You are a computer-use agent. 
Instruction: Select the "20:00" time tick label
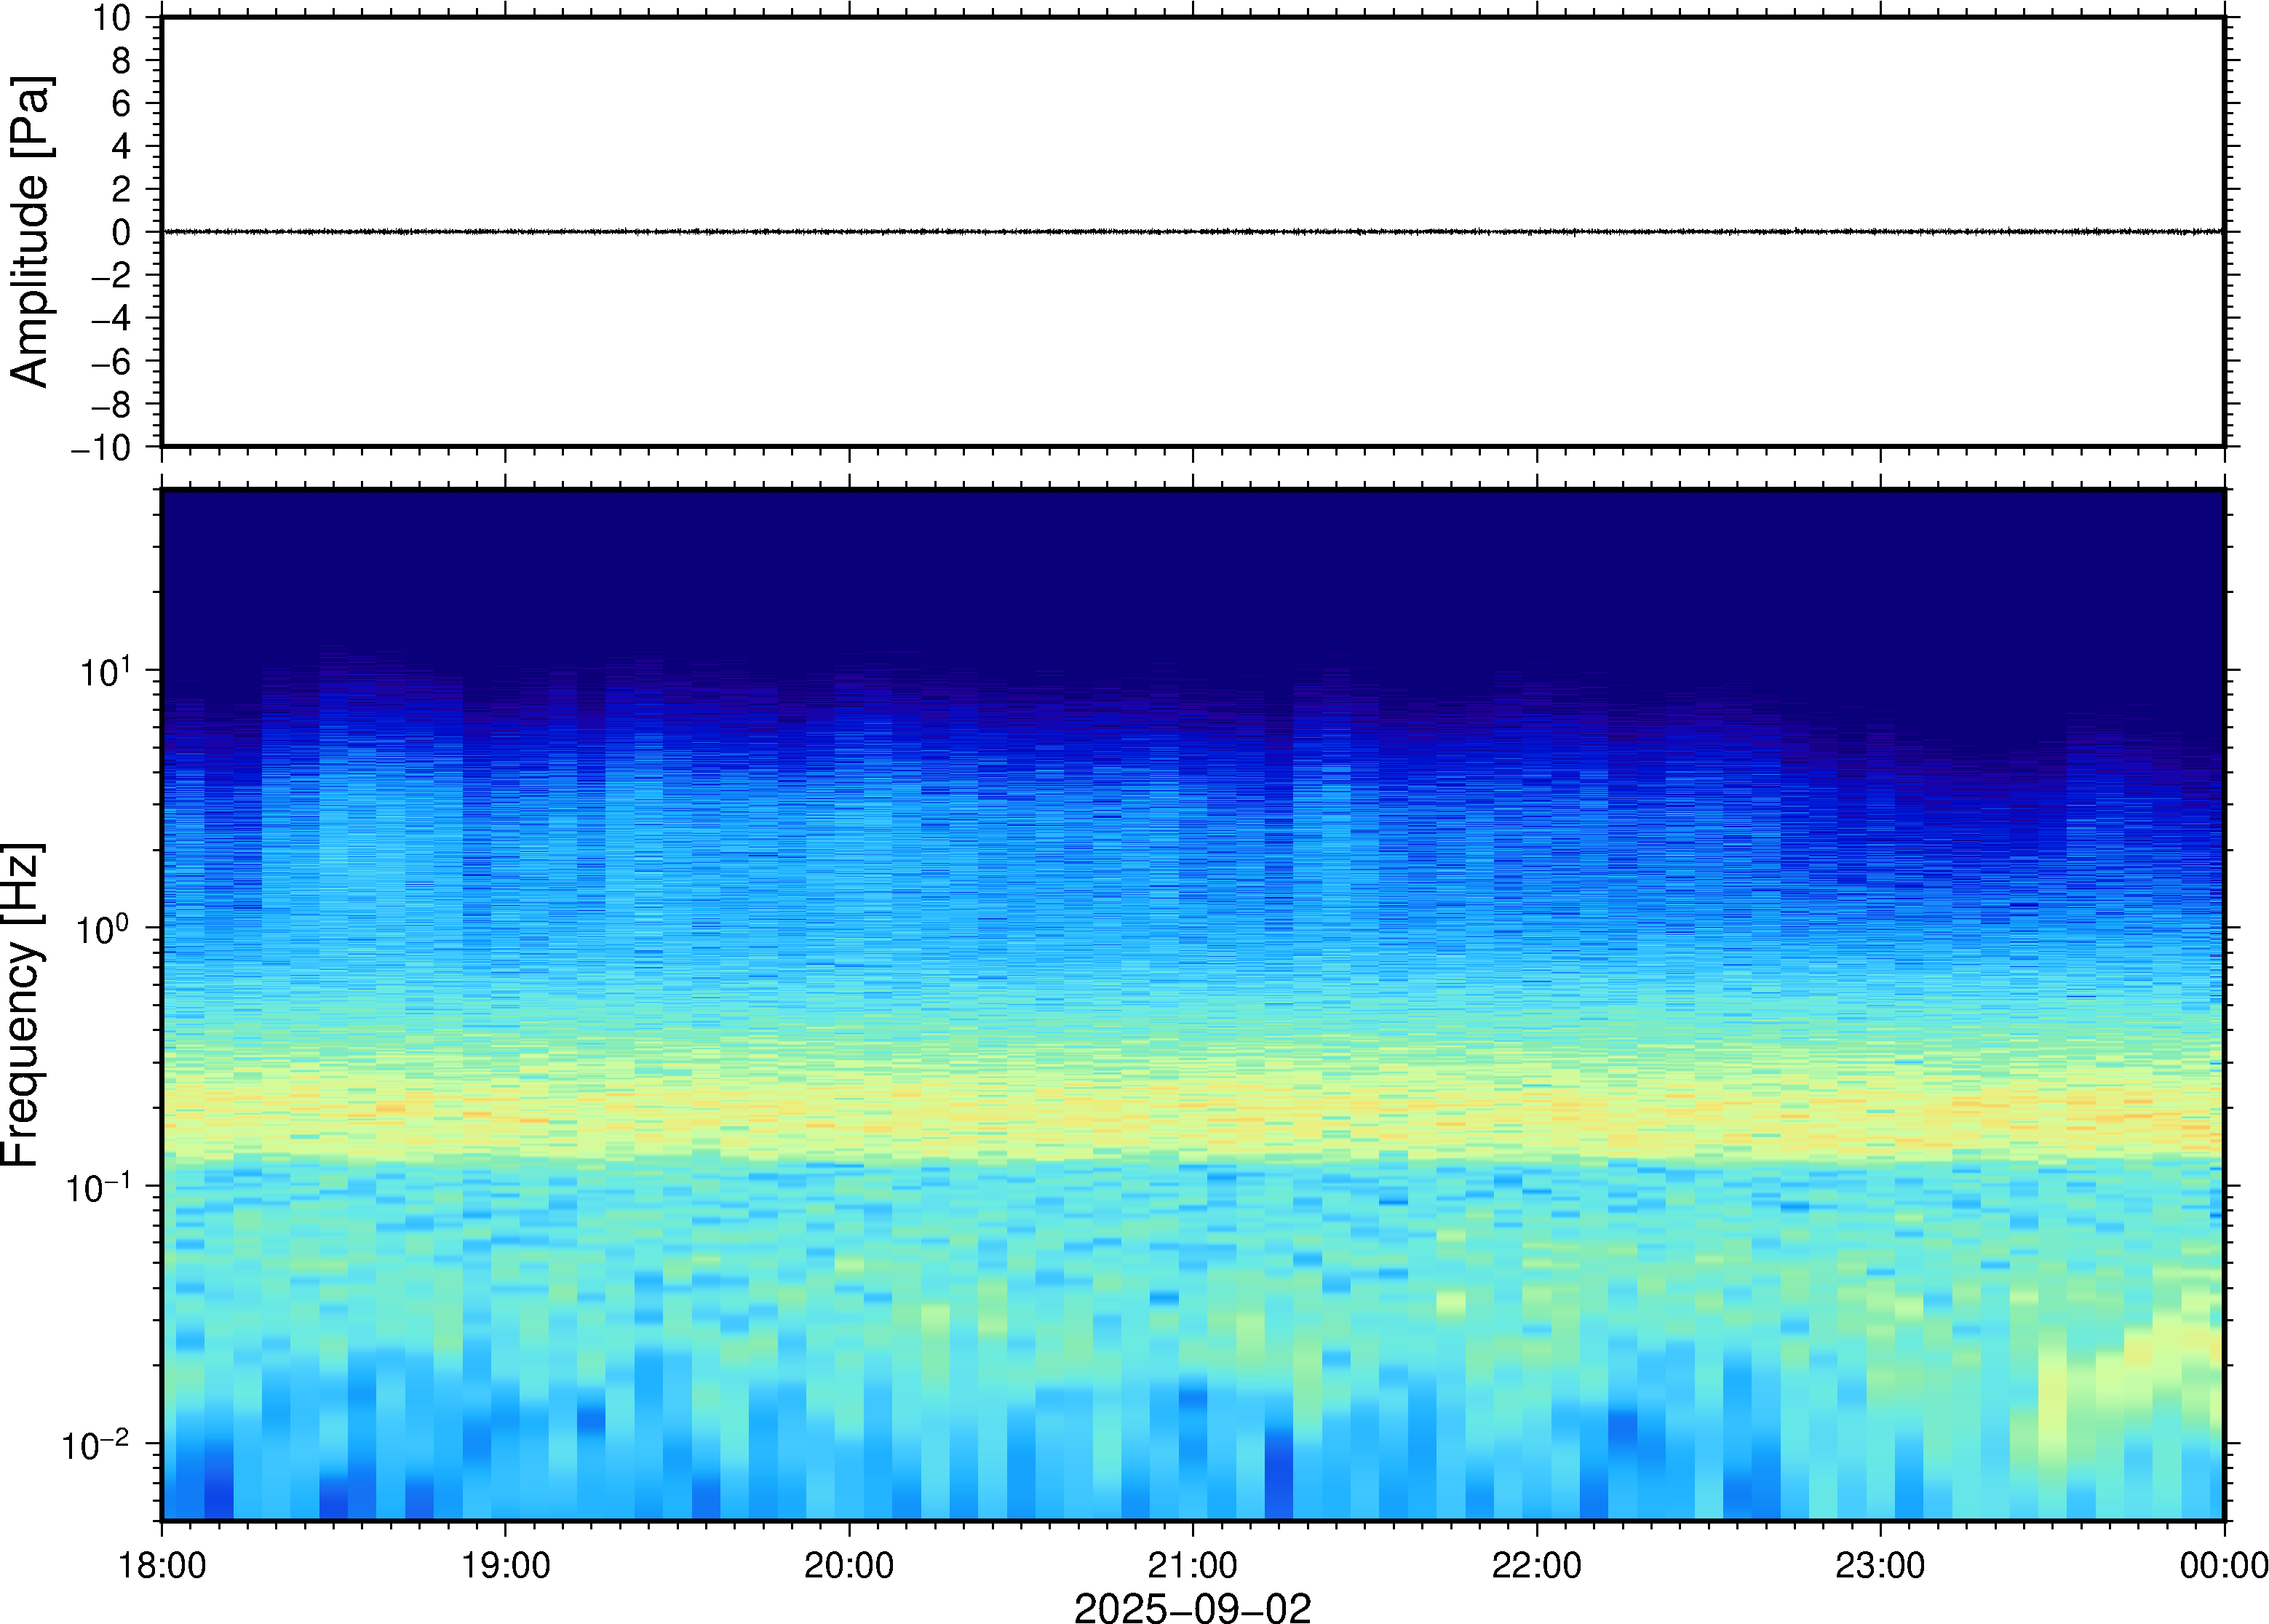(849, 1565)
